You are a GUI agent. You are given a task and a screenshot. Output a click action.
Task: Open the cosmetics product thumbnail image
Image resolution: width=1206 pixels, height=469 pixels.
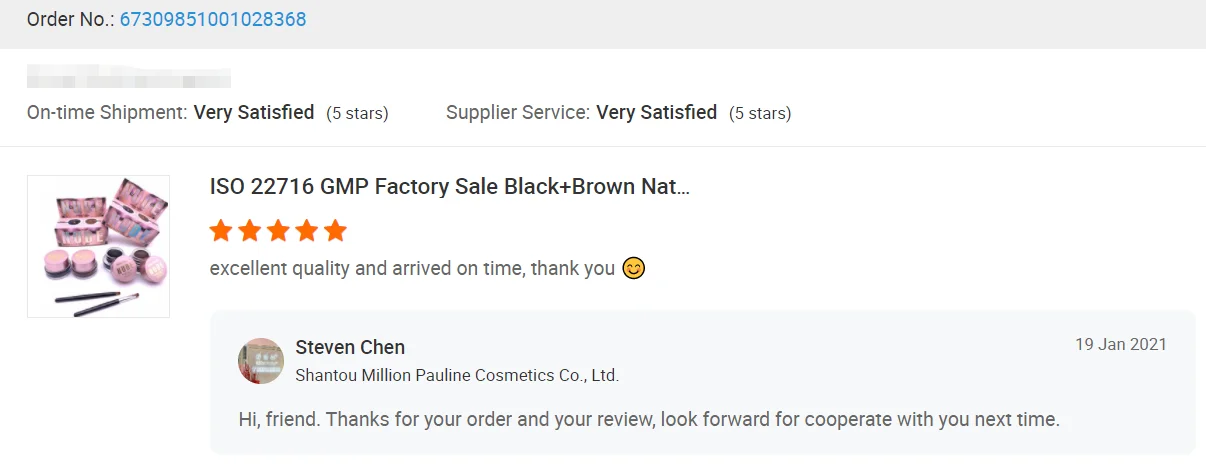[98, 246]
